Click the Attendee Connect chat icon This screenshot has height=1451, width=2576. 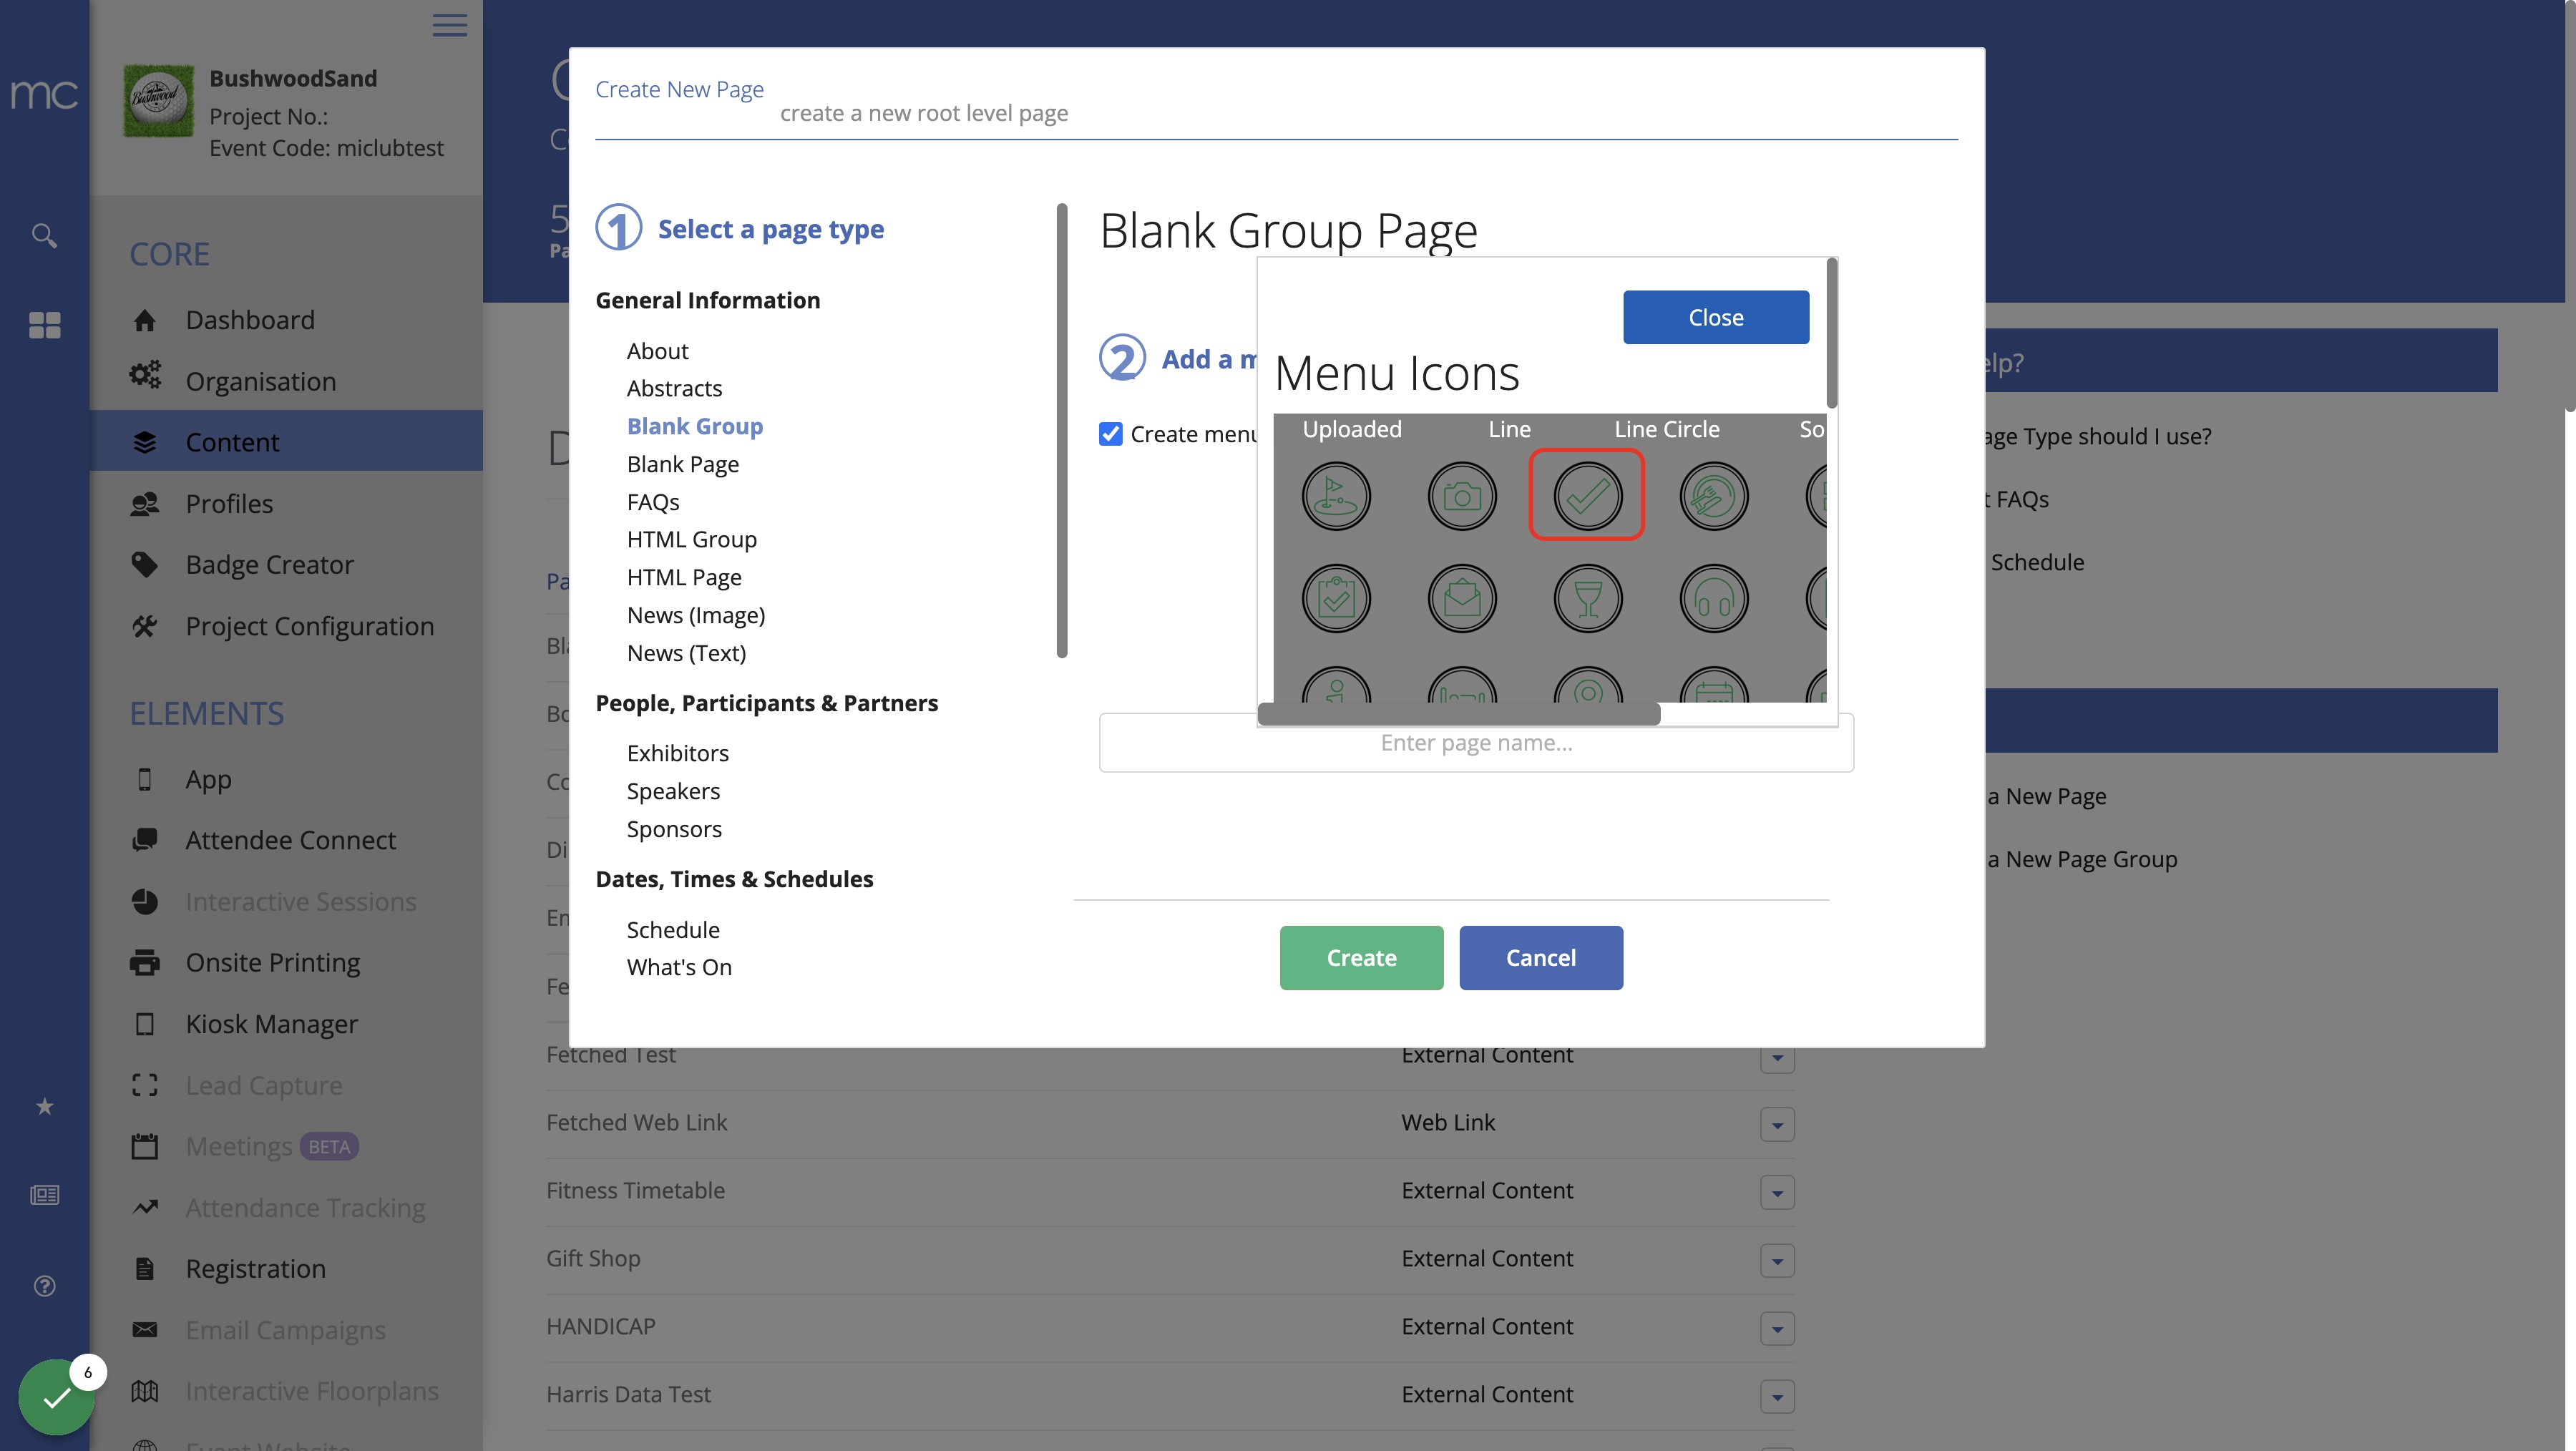click(144, 840)
